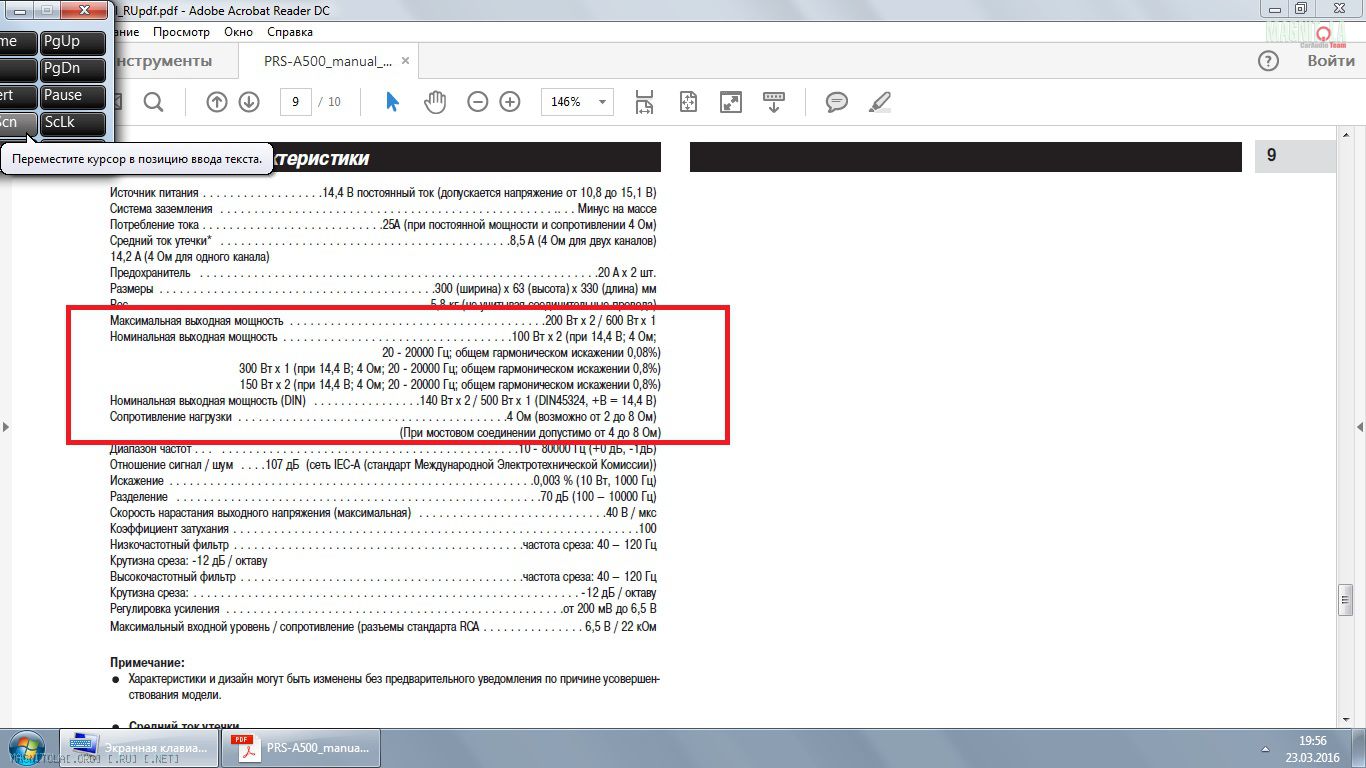Select the highlight text pen tool
The width and height of the screenshot is (1366, 768).
[x=880, y=102]
